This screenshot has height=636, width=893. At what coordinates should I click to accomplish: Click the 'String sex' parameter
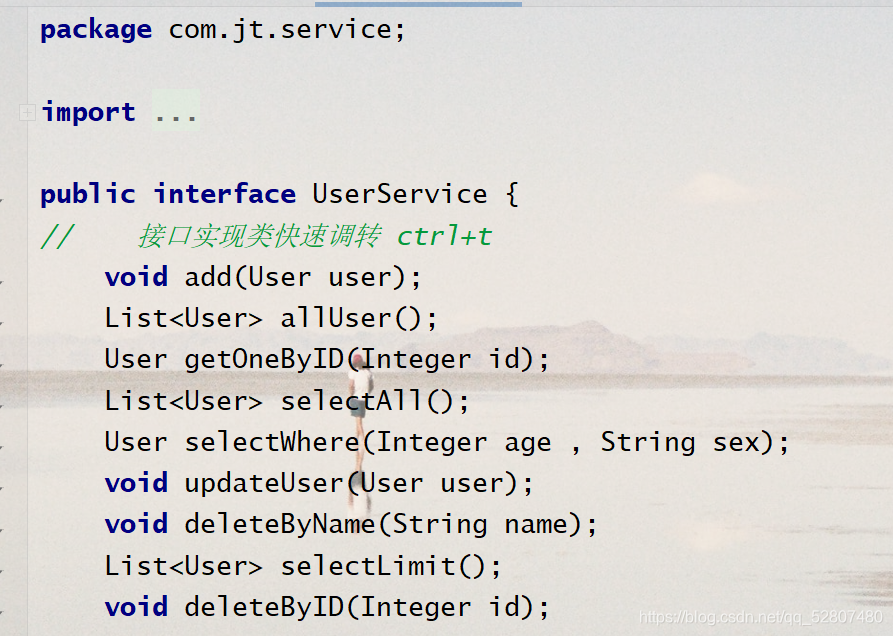pyautogui.click(x=680, y=442)
